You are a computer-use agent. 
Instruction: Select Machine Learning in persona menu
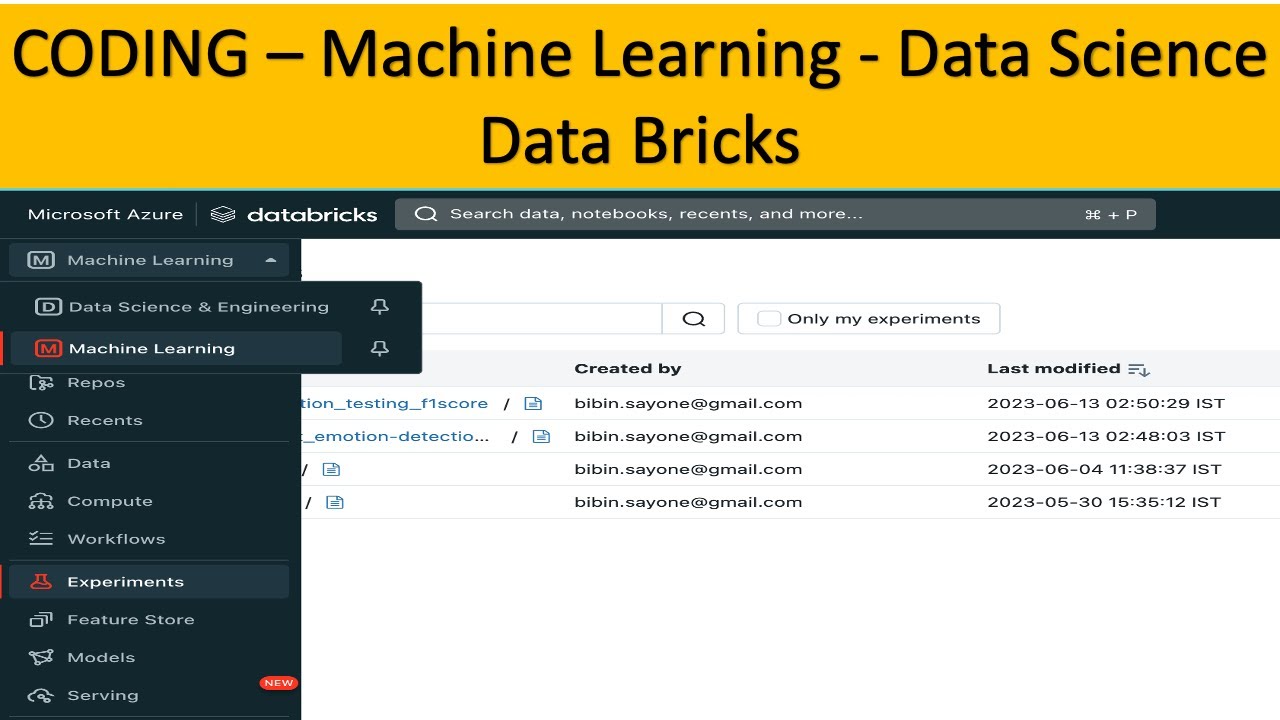tap(152, 348)
